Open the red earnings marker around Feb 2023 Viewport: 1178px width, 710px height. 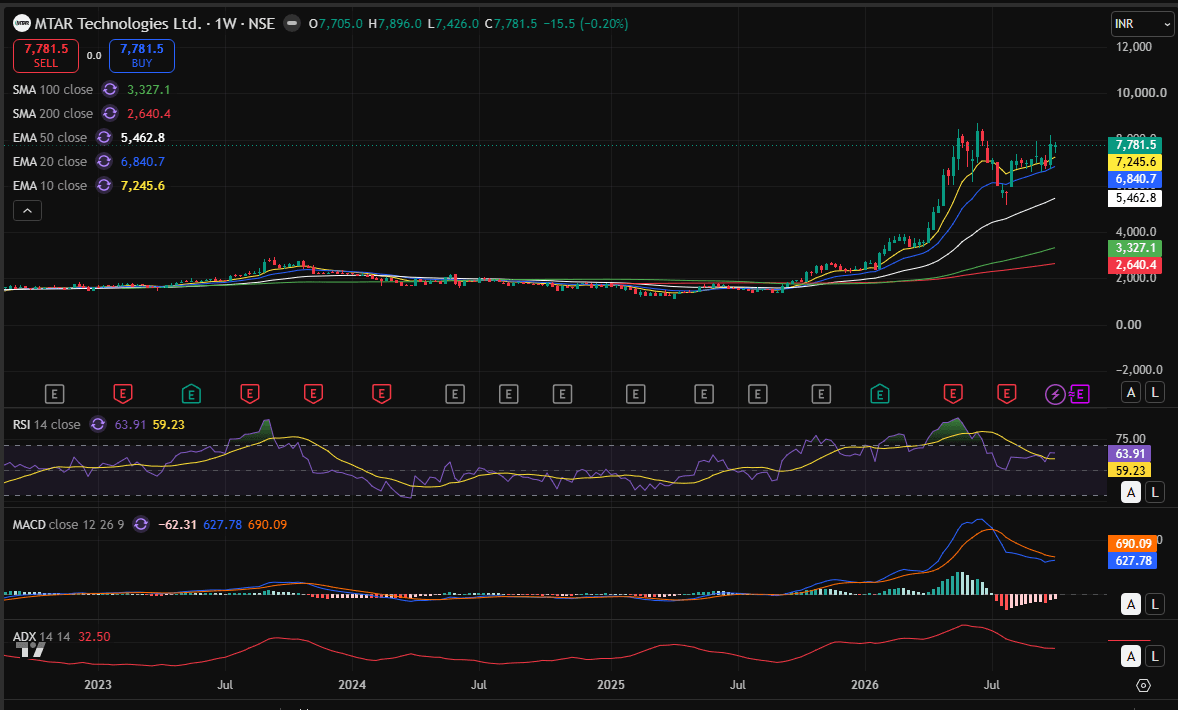click(122, 394)
